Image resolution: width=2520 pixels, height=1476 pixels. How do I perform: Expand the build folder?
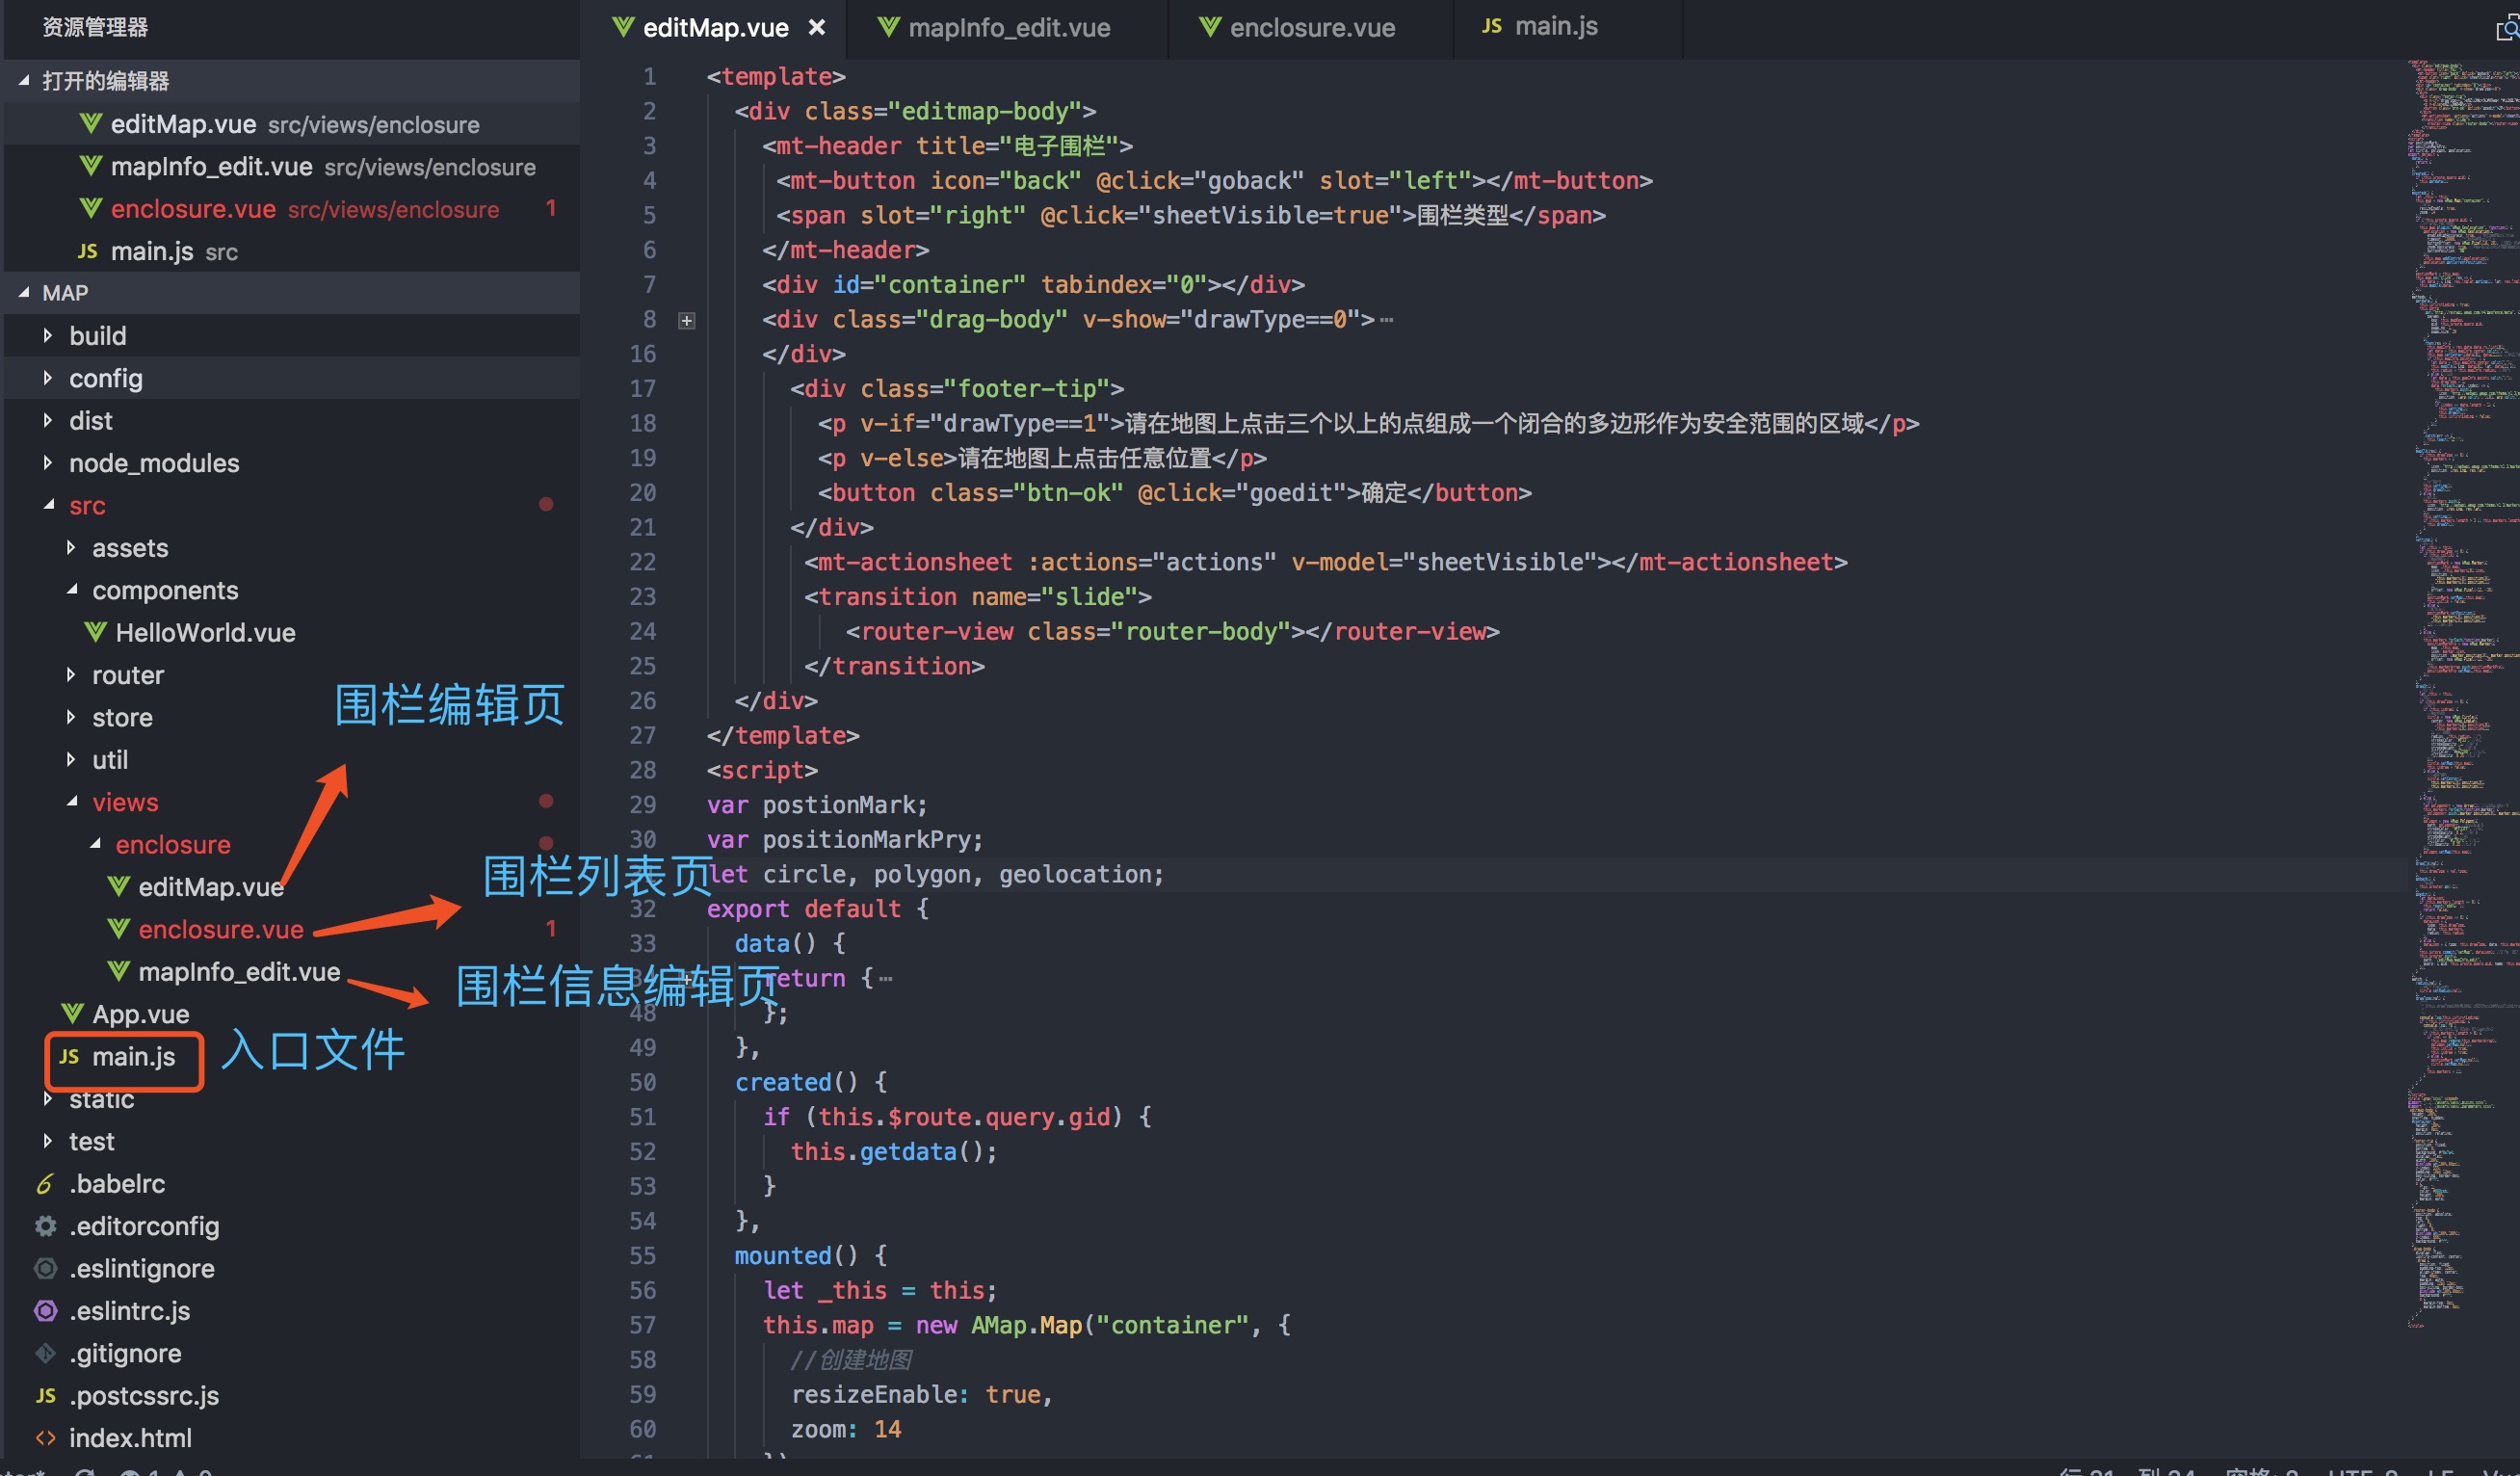47,336
